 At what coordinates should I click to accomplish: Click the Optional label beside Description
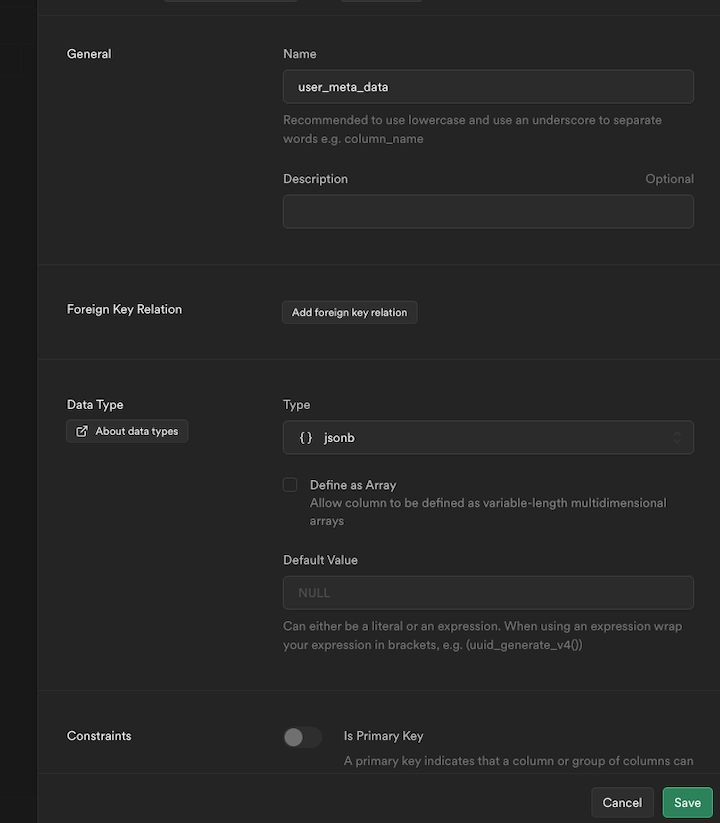tap(669, 179)
